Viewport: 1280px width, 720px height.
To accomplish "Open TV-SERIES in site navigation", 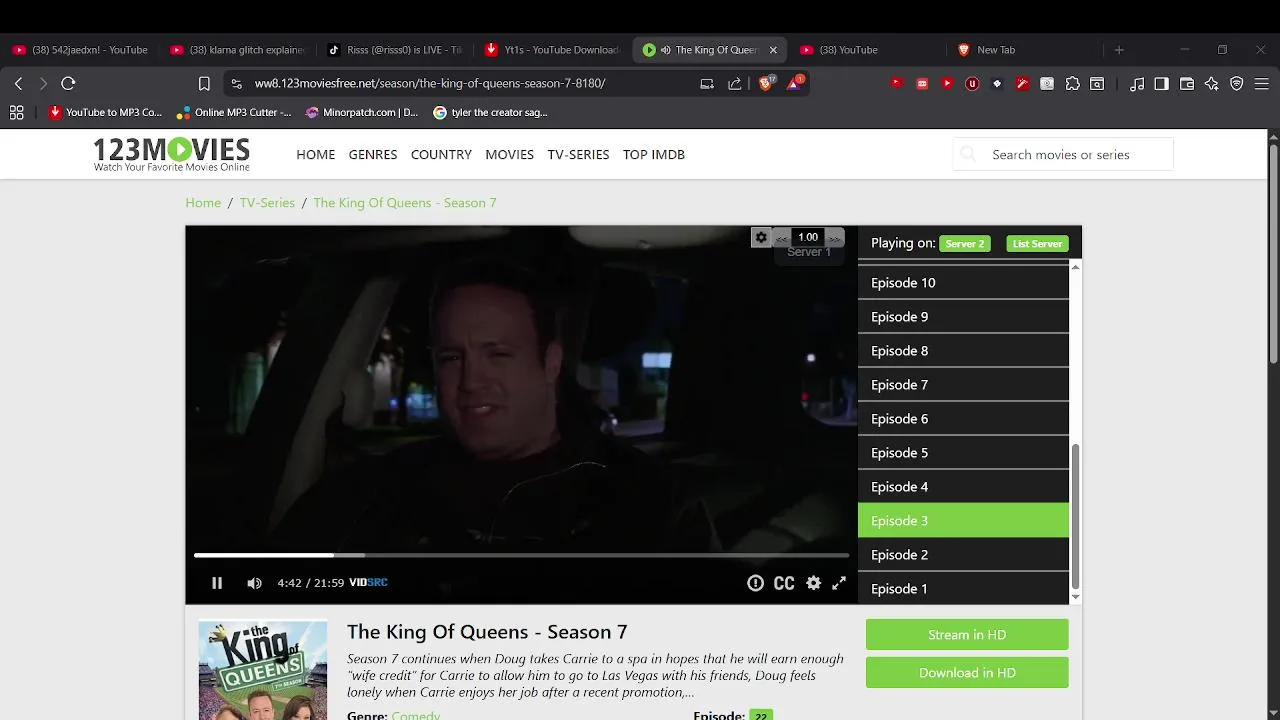I will click(x=578, y=154).
